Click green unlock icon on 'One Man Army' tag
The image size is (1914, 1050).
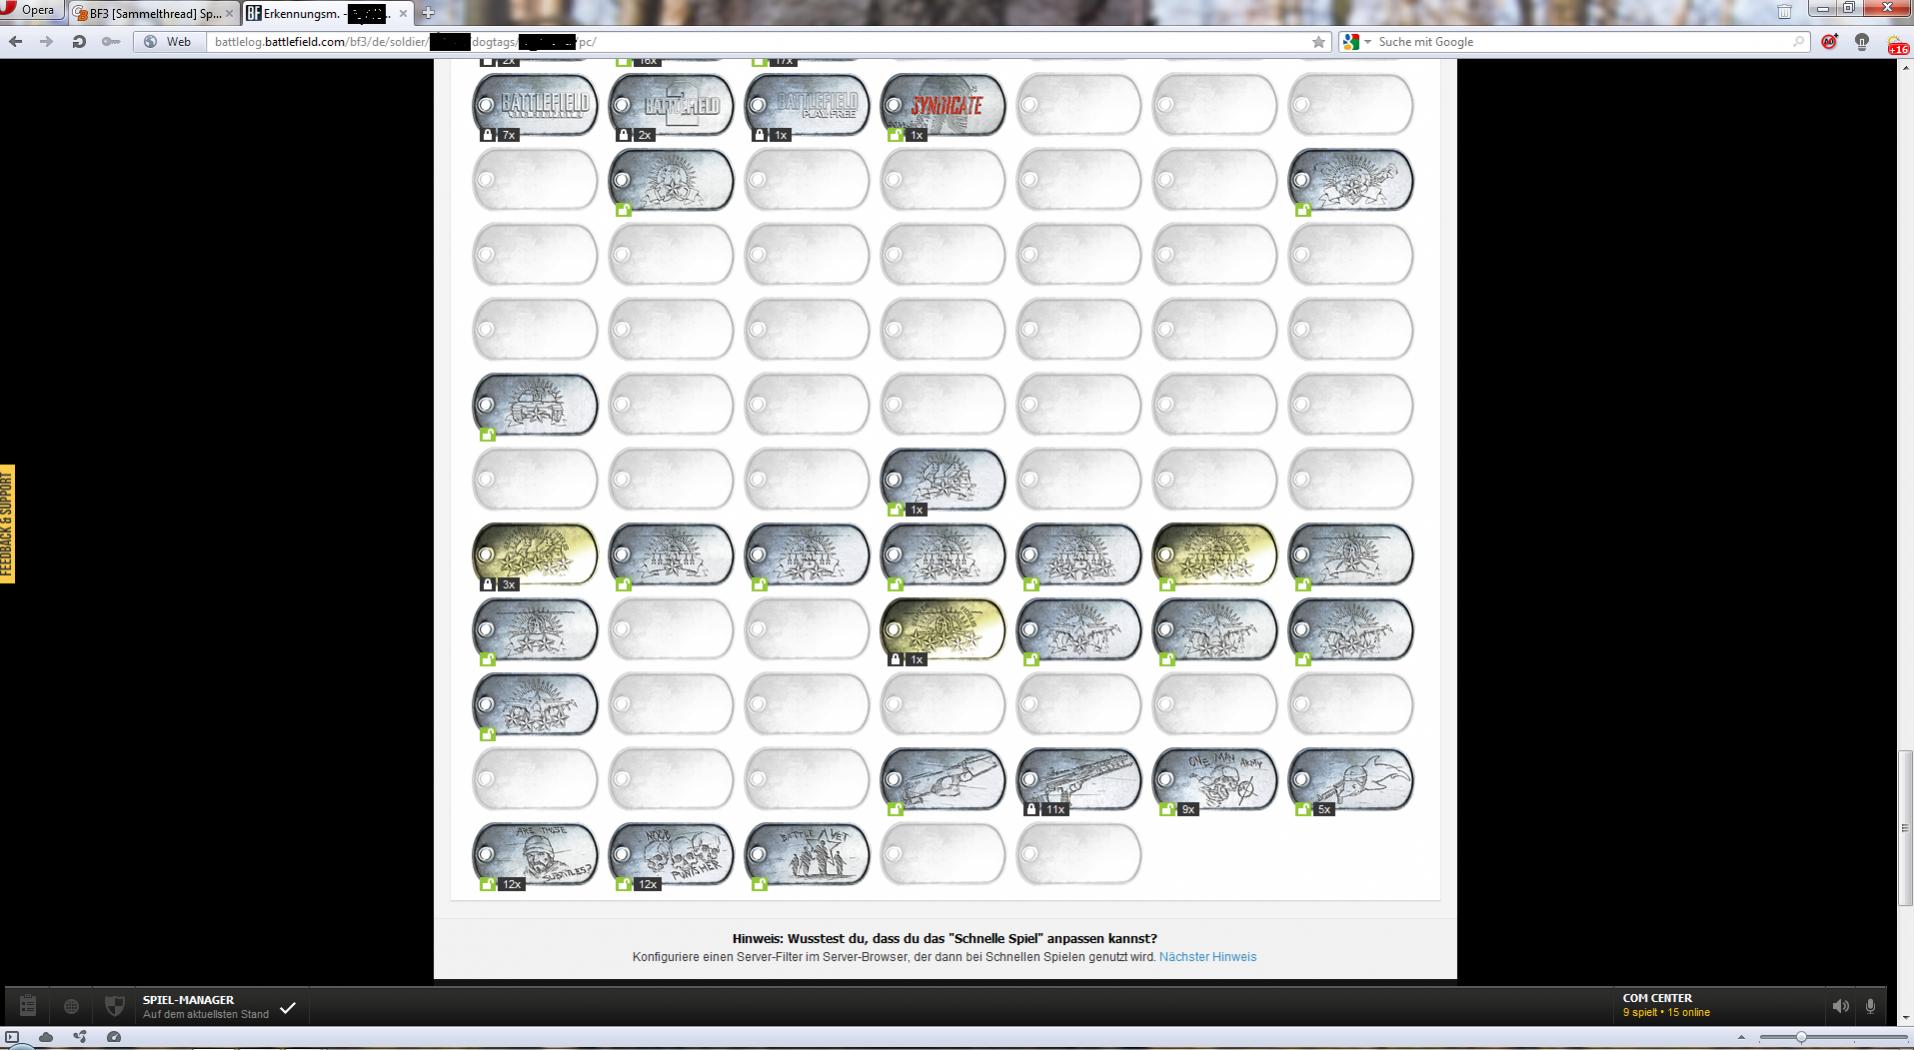click(x=1167, y=809)
